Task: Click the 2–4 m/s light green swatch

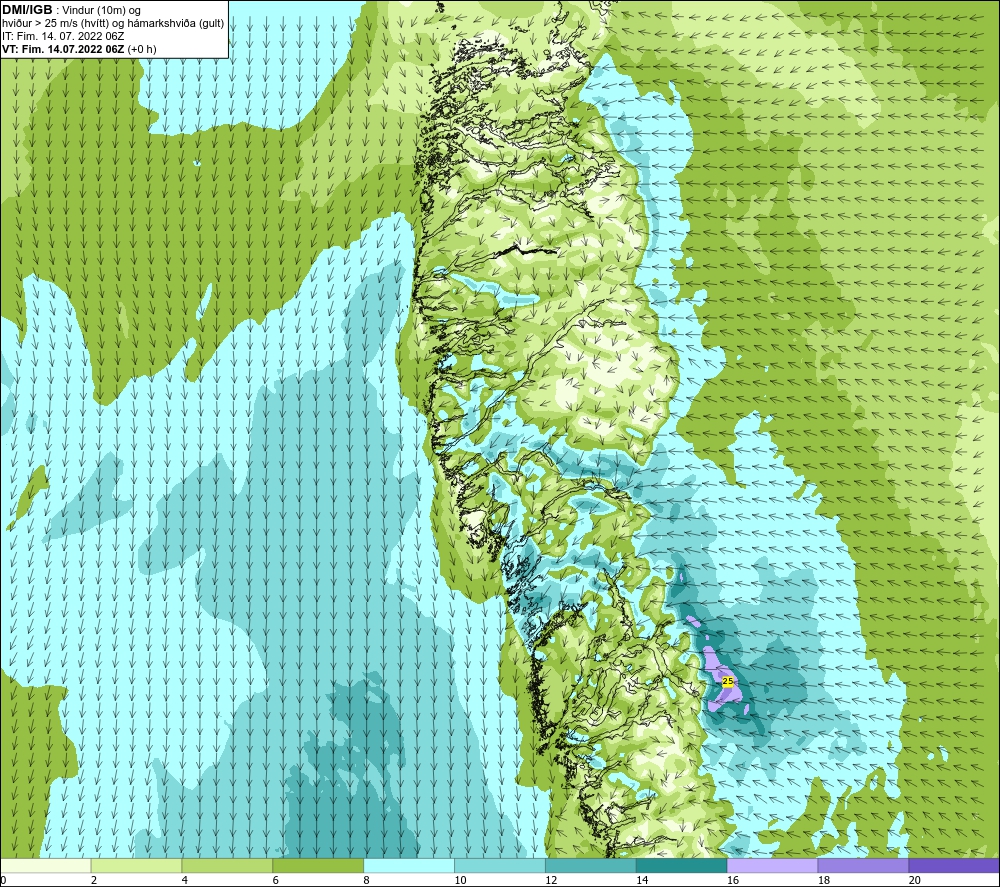Action: [136, 865]
